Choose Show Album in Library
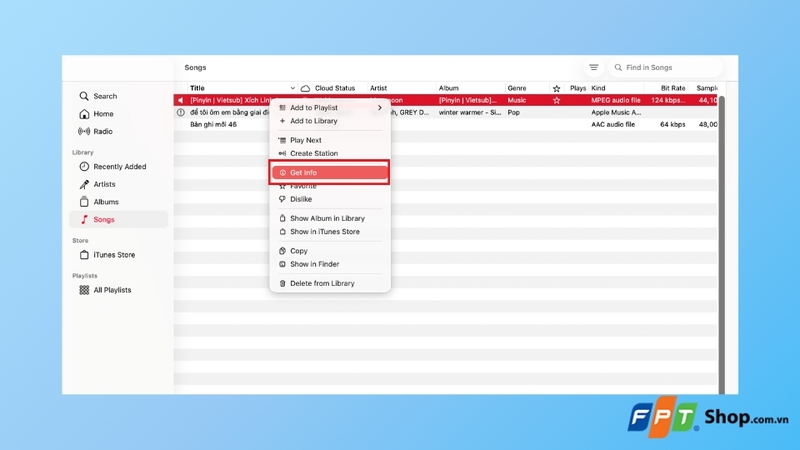Image resolution: width=800 pixels, height=450 pixels. pyautogui.click(x=330, y=218)
